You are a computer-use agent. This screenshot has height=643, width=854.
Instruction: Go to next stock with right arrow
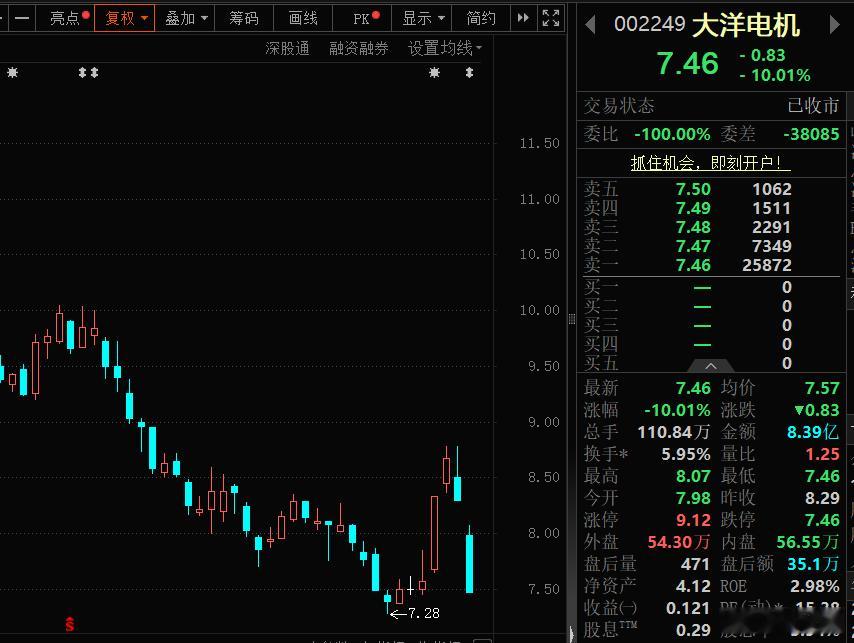[834, 25]
